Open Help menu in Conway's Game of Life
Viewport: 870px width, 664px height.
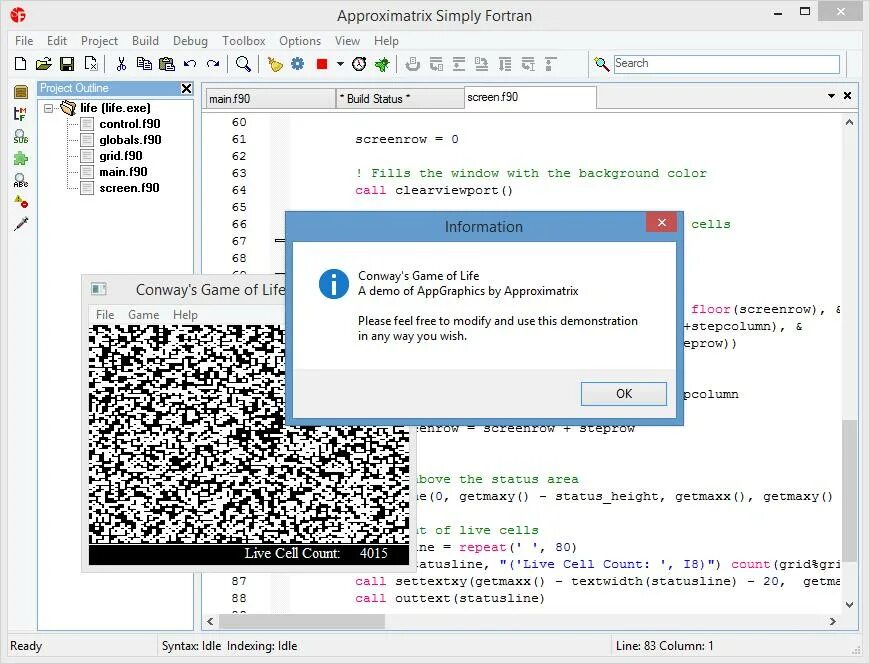[185, 315]
